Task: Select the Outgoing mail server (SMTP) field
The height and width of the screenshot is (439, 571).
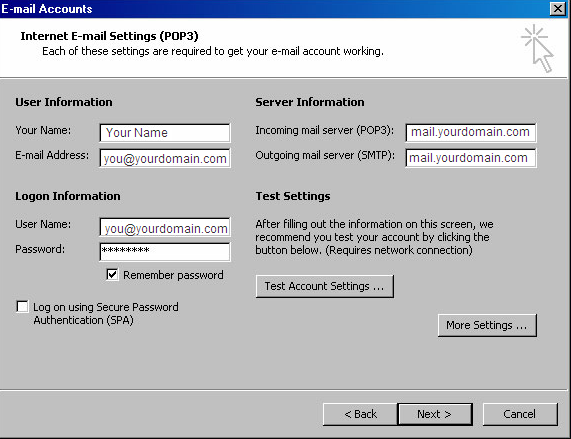Action: (470, 158)
